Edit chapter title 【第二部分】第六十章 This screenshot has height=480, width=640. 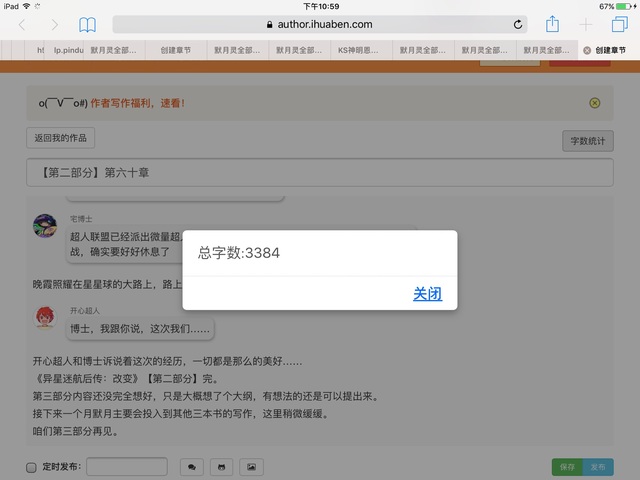point(320,172)
